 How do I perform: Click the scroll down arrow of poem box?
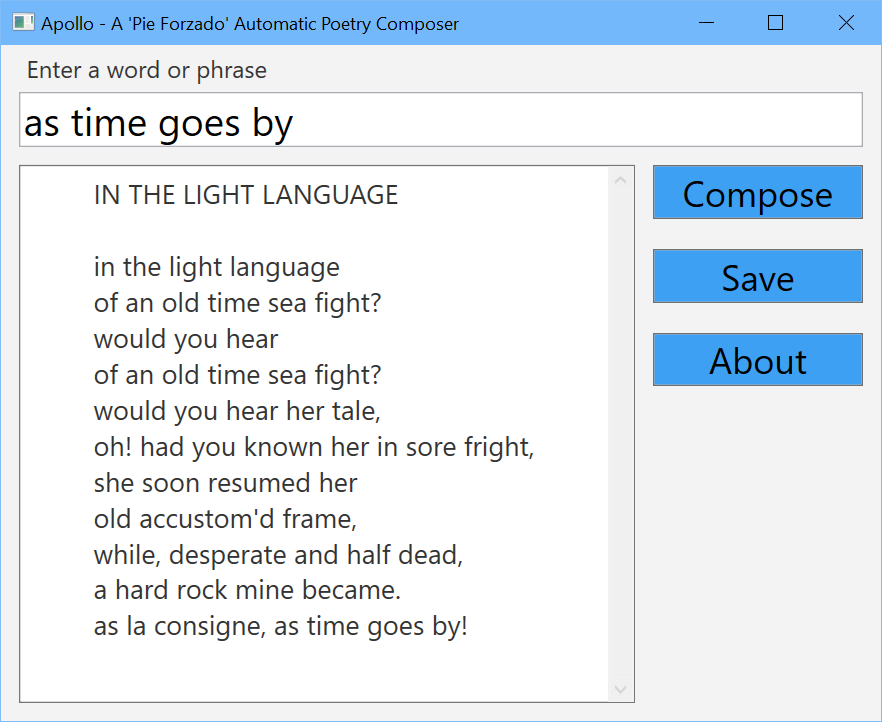pos(620,689)
